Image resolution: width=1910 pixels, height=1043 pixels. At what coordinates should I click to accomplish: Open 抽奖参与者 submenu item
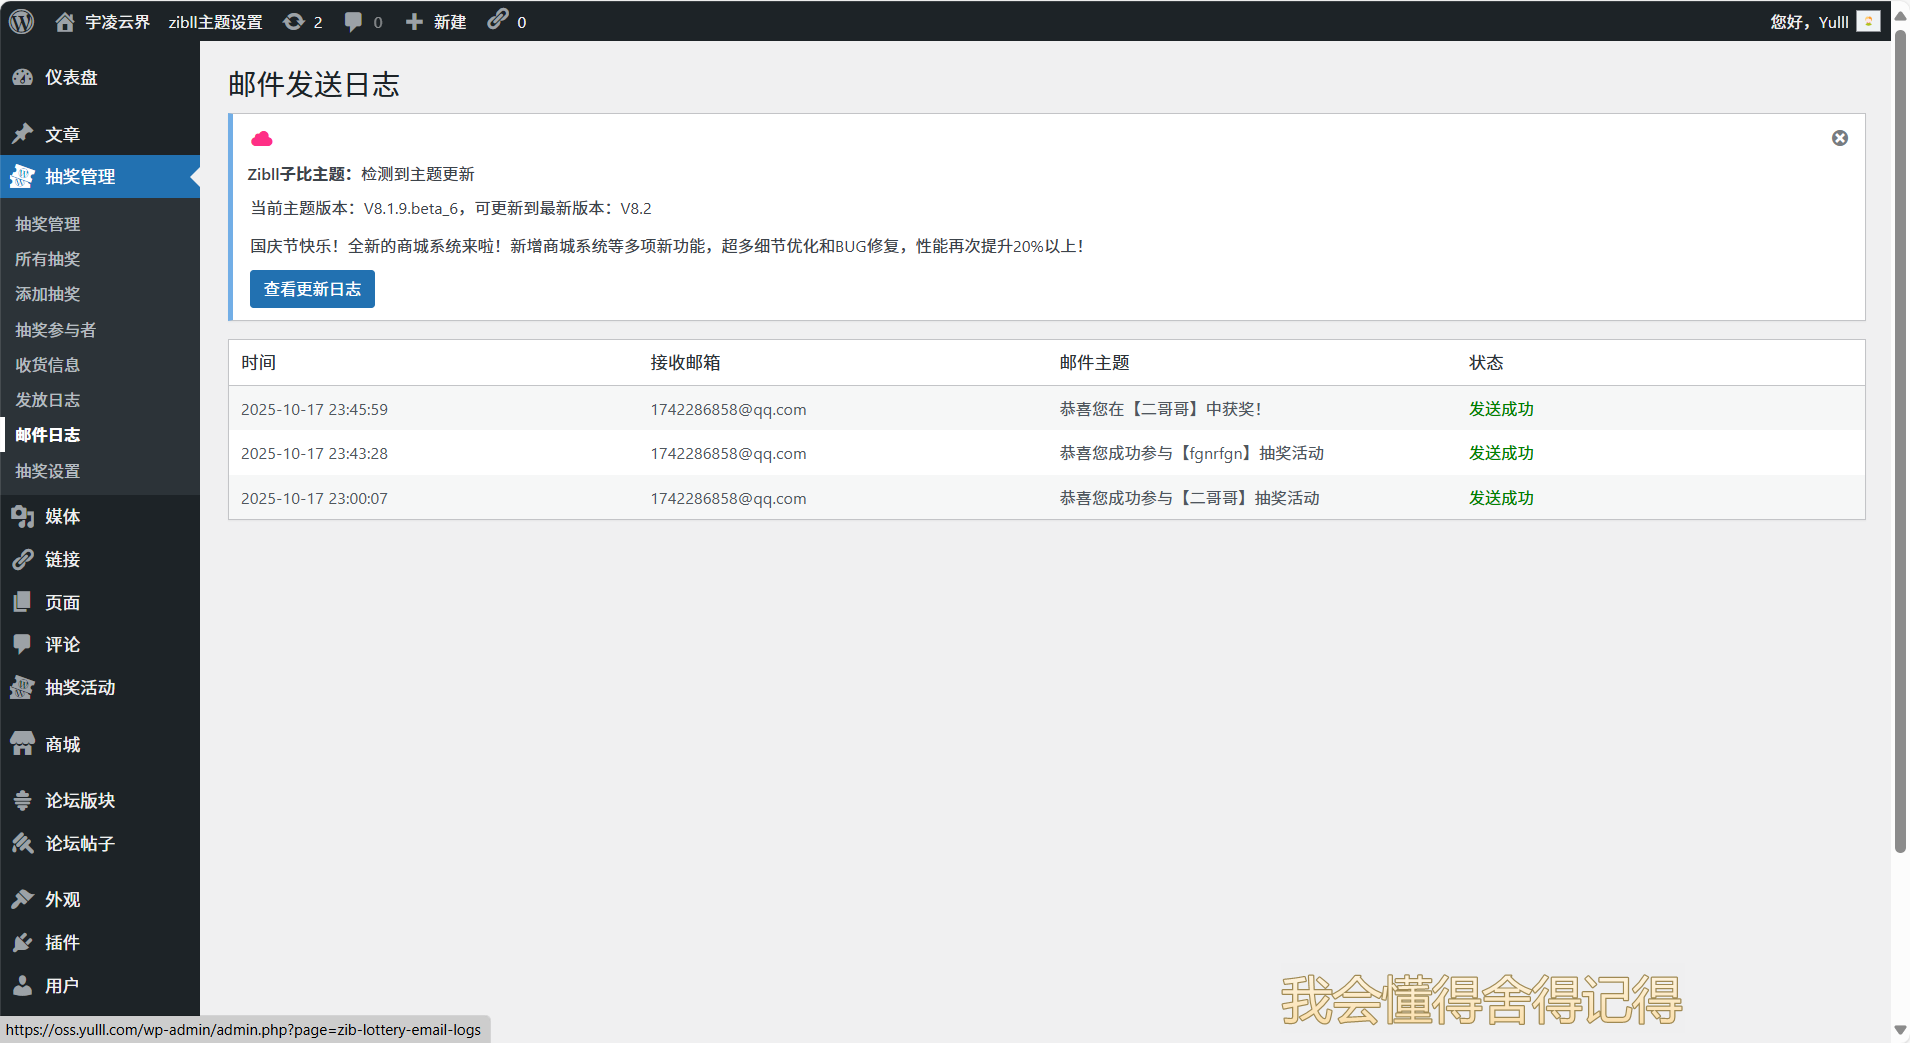click(x=55, y=330)
